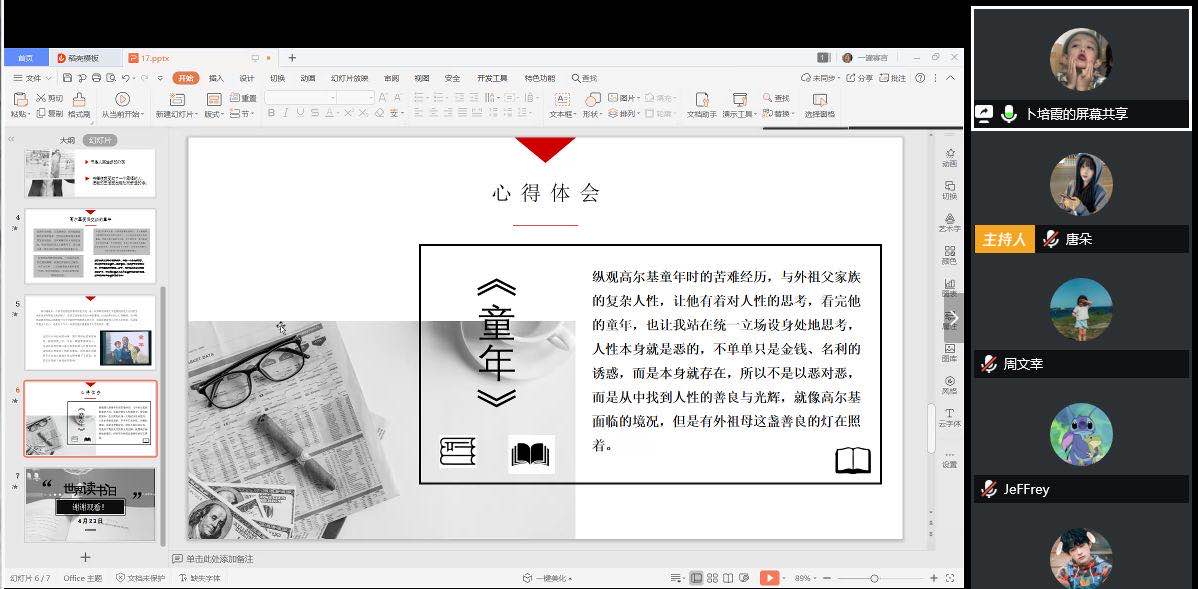Image resolution: width=1198 pixels, height=589 pixels.
Task: Toggle the Slides (幻灯片) pane view
Action: pos(99,141)
